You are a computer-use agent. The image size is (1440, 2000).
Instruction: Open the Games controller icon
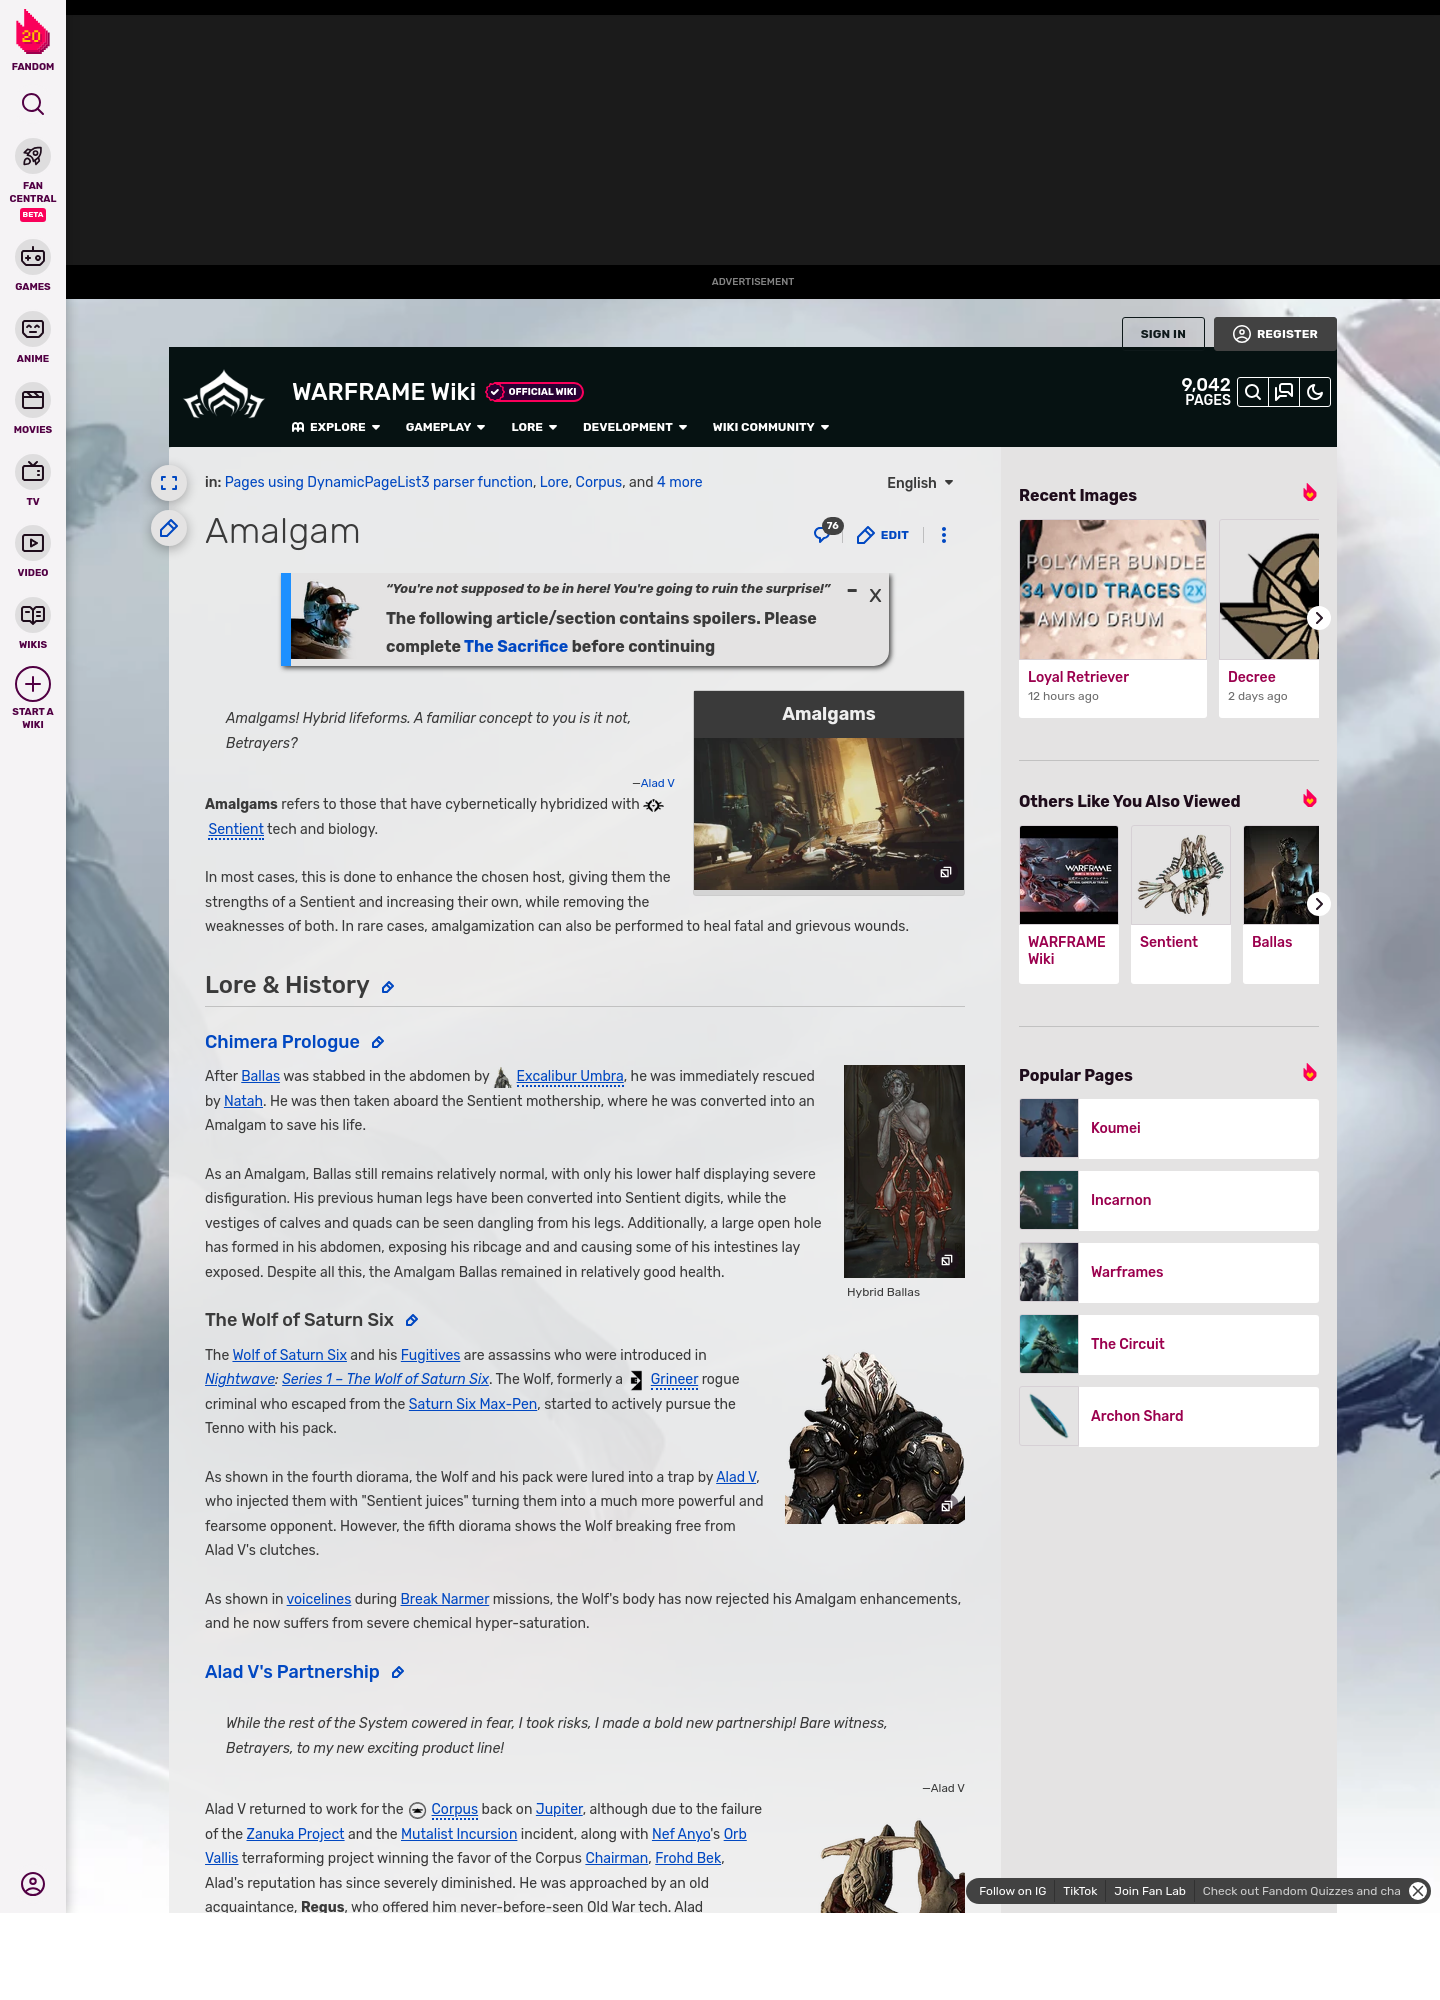33,257
